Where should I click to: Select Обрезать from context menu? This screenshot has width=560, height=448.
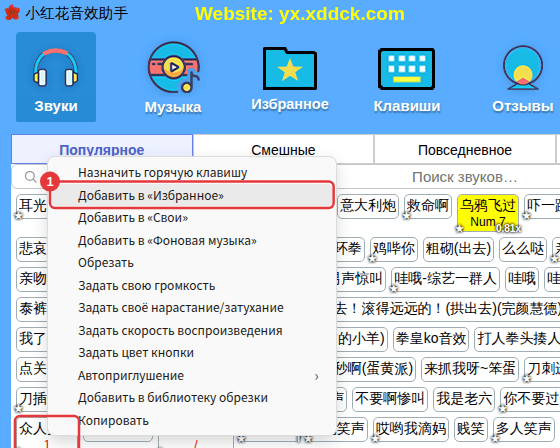[x=192, y=263]
